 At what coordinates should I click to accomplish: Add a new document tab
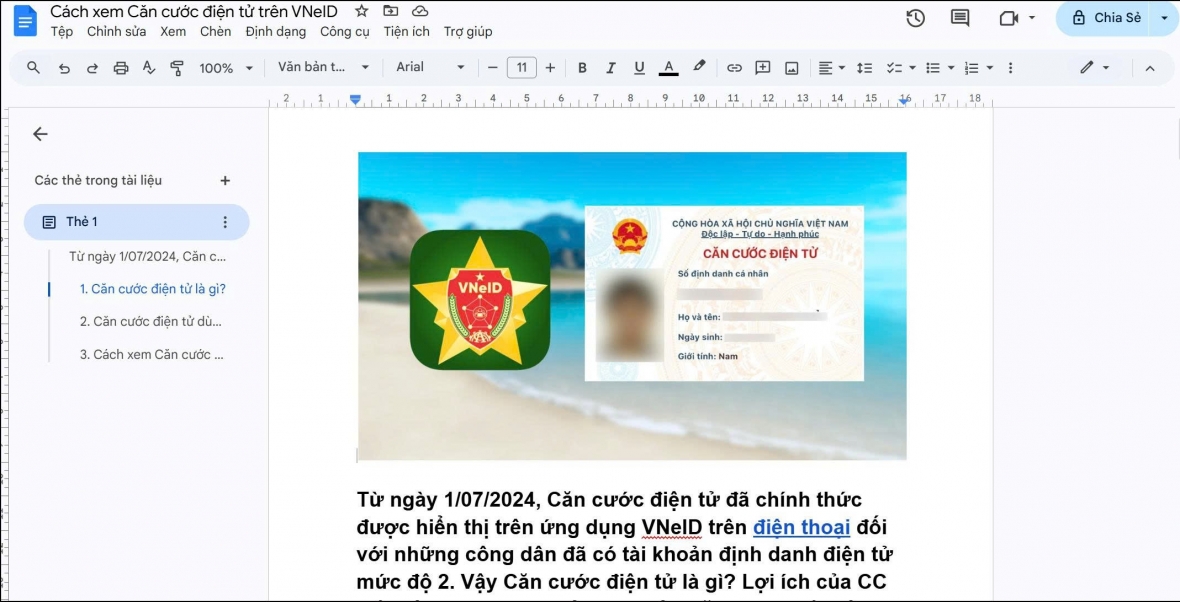[225, 181]
